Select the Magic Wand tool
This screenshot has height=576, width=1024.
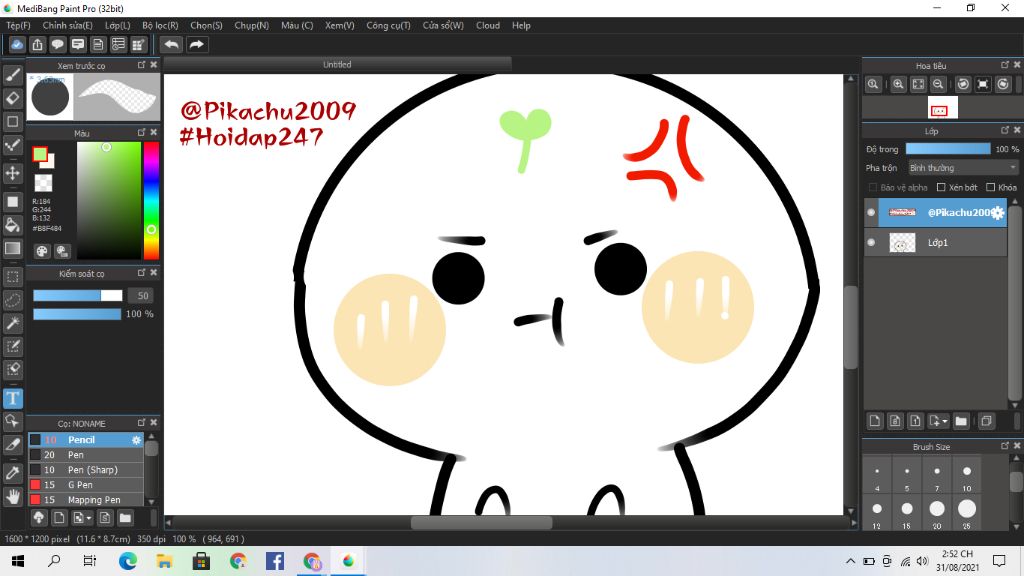coord(12,323)
